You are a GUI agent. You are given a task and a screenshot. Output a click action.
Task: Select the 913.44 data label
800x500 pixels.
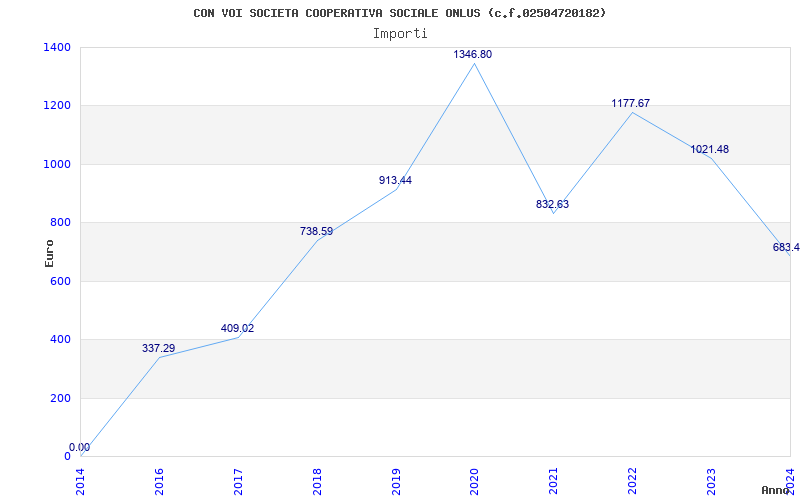tap(395, 180)
